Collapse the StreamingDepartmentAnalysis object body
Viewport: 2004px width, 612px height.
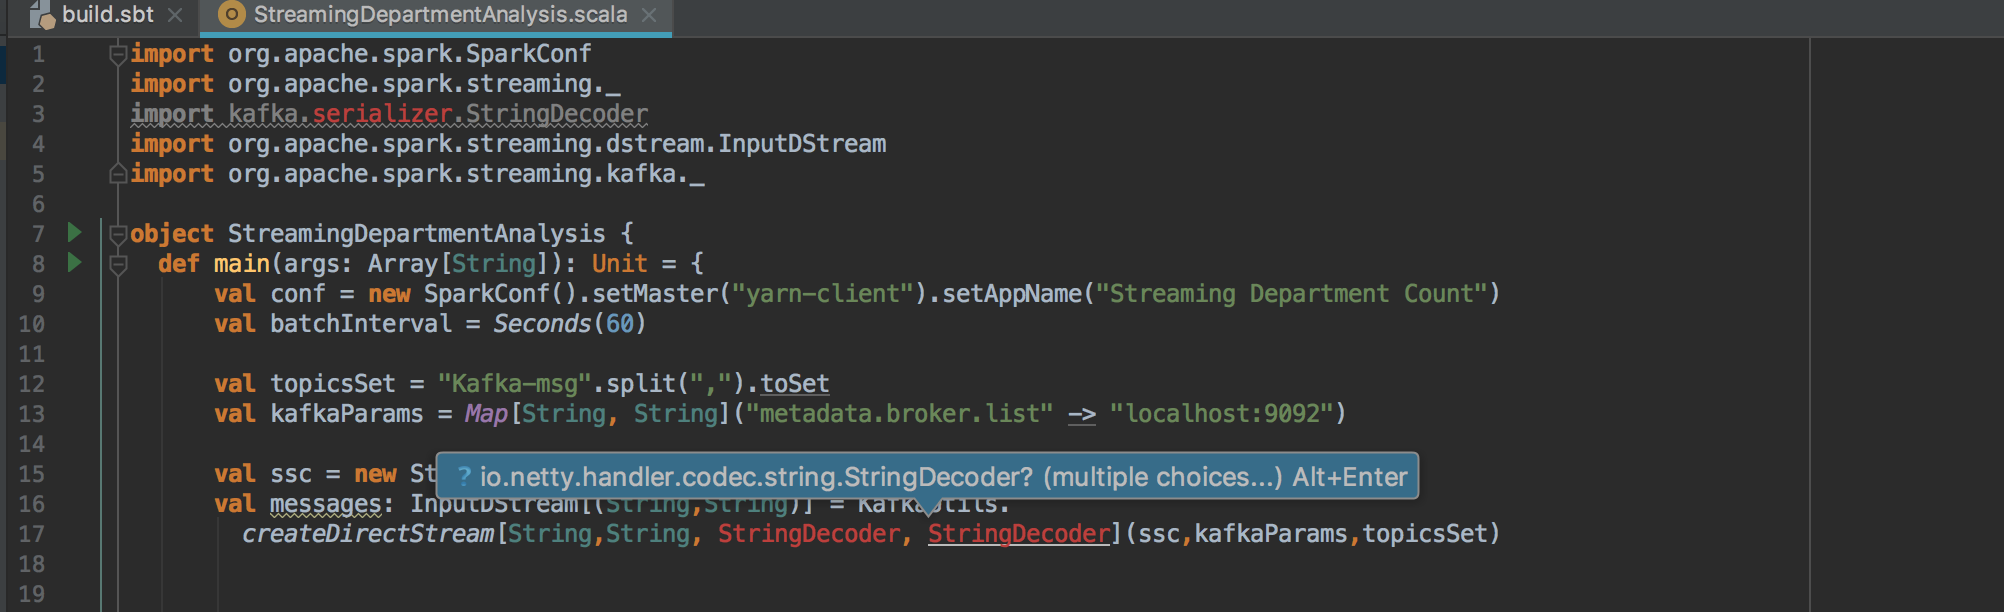(118, 234)
